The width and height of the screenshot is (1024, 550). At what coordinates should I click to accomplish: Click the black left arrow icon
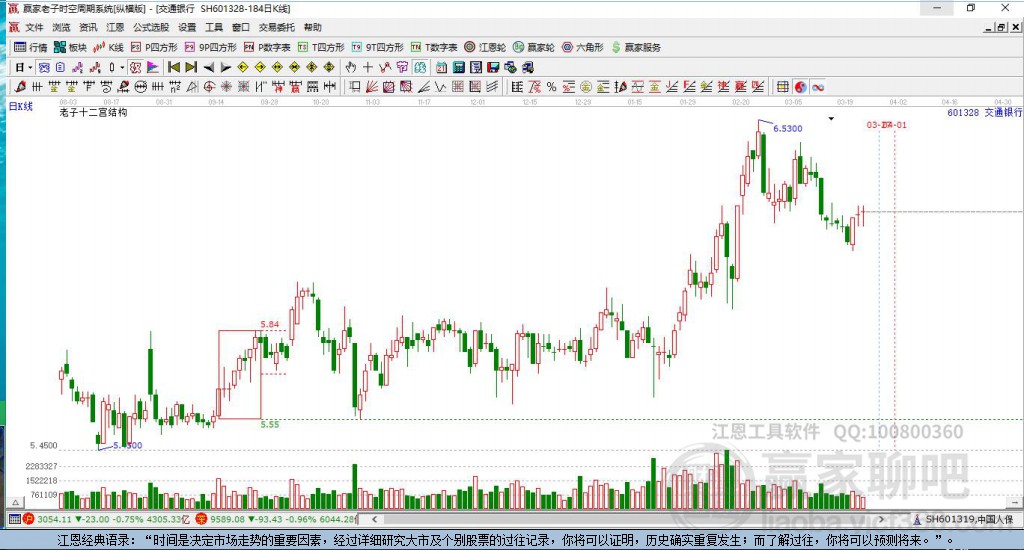click(209, 67)
